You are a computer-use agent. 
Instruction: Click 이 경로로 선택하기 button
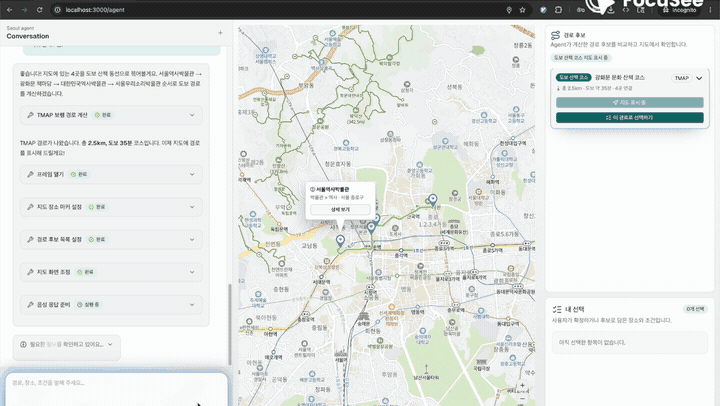coord(630,118)
